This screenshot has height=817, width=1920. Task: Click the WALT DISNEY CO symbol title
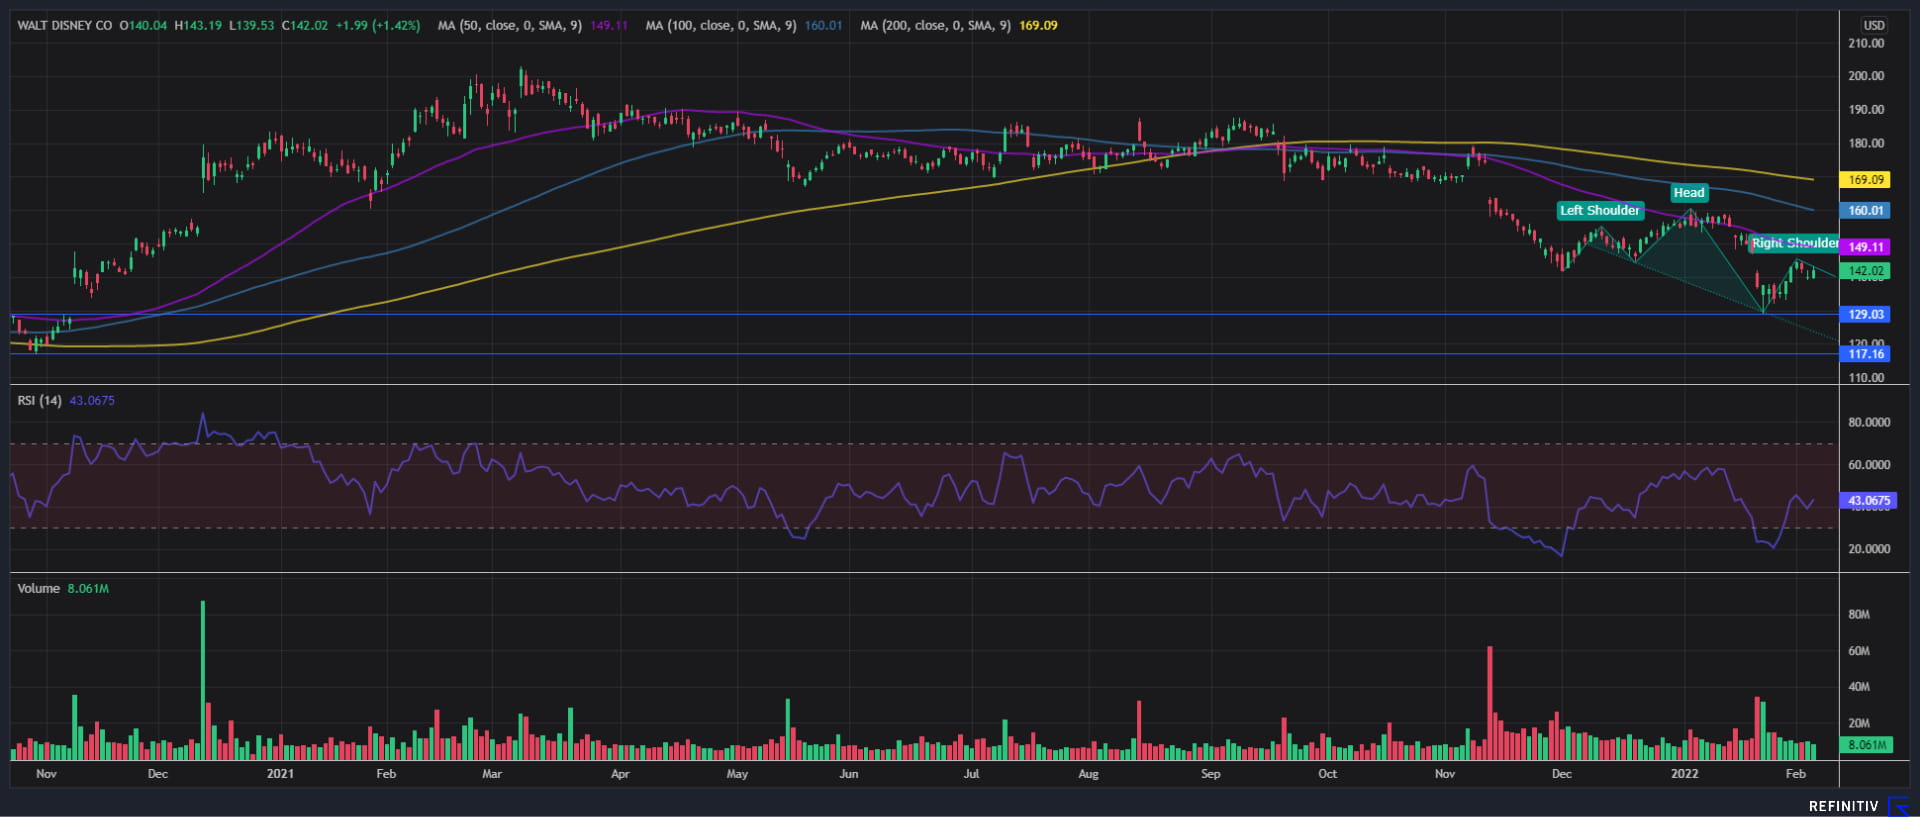65,25
